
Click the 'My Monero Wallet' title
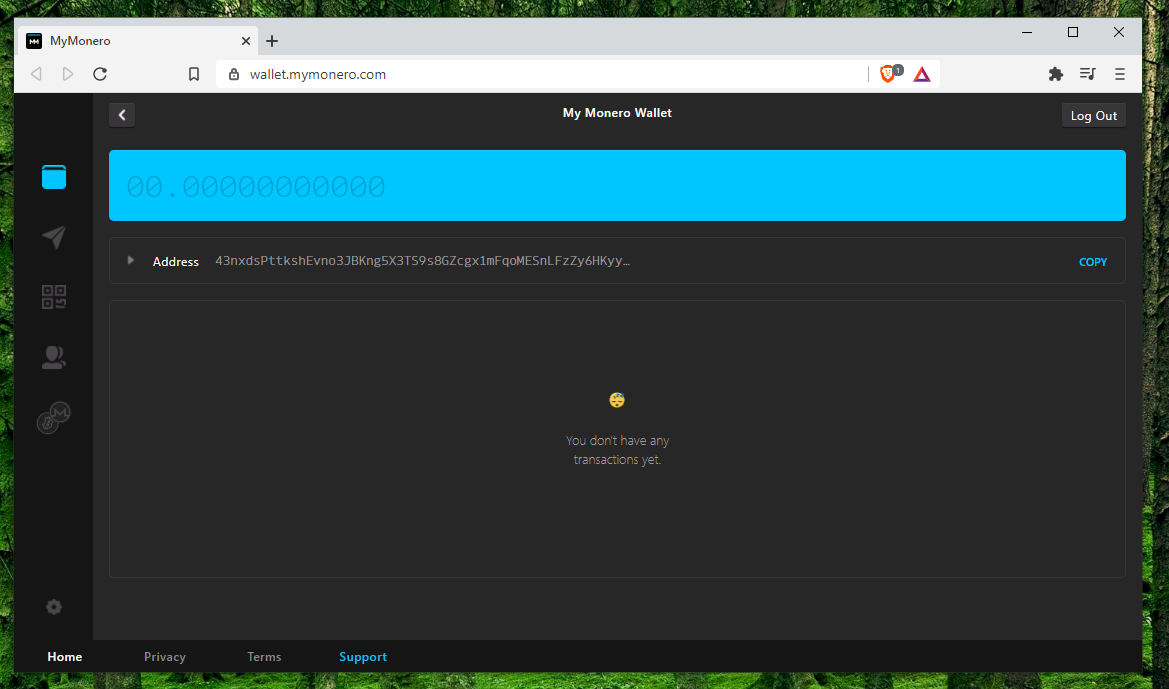coord(617,113)
